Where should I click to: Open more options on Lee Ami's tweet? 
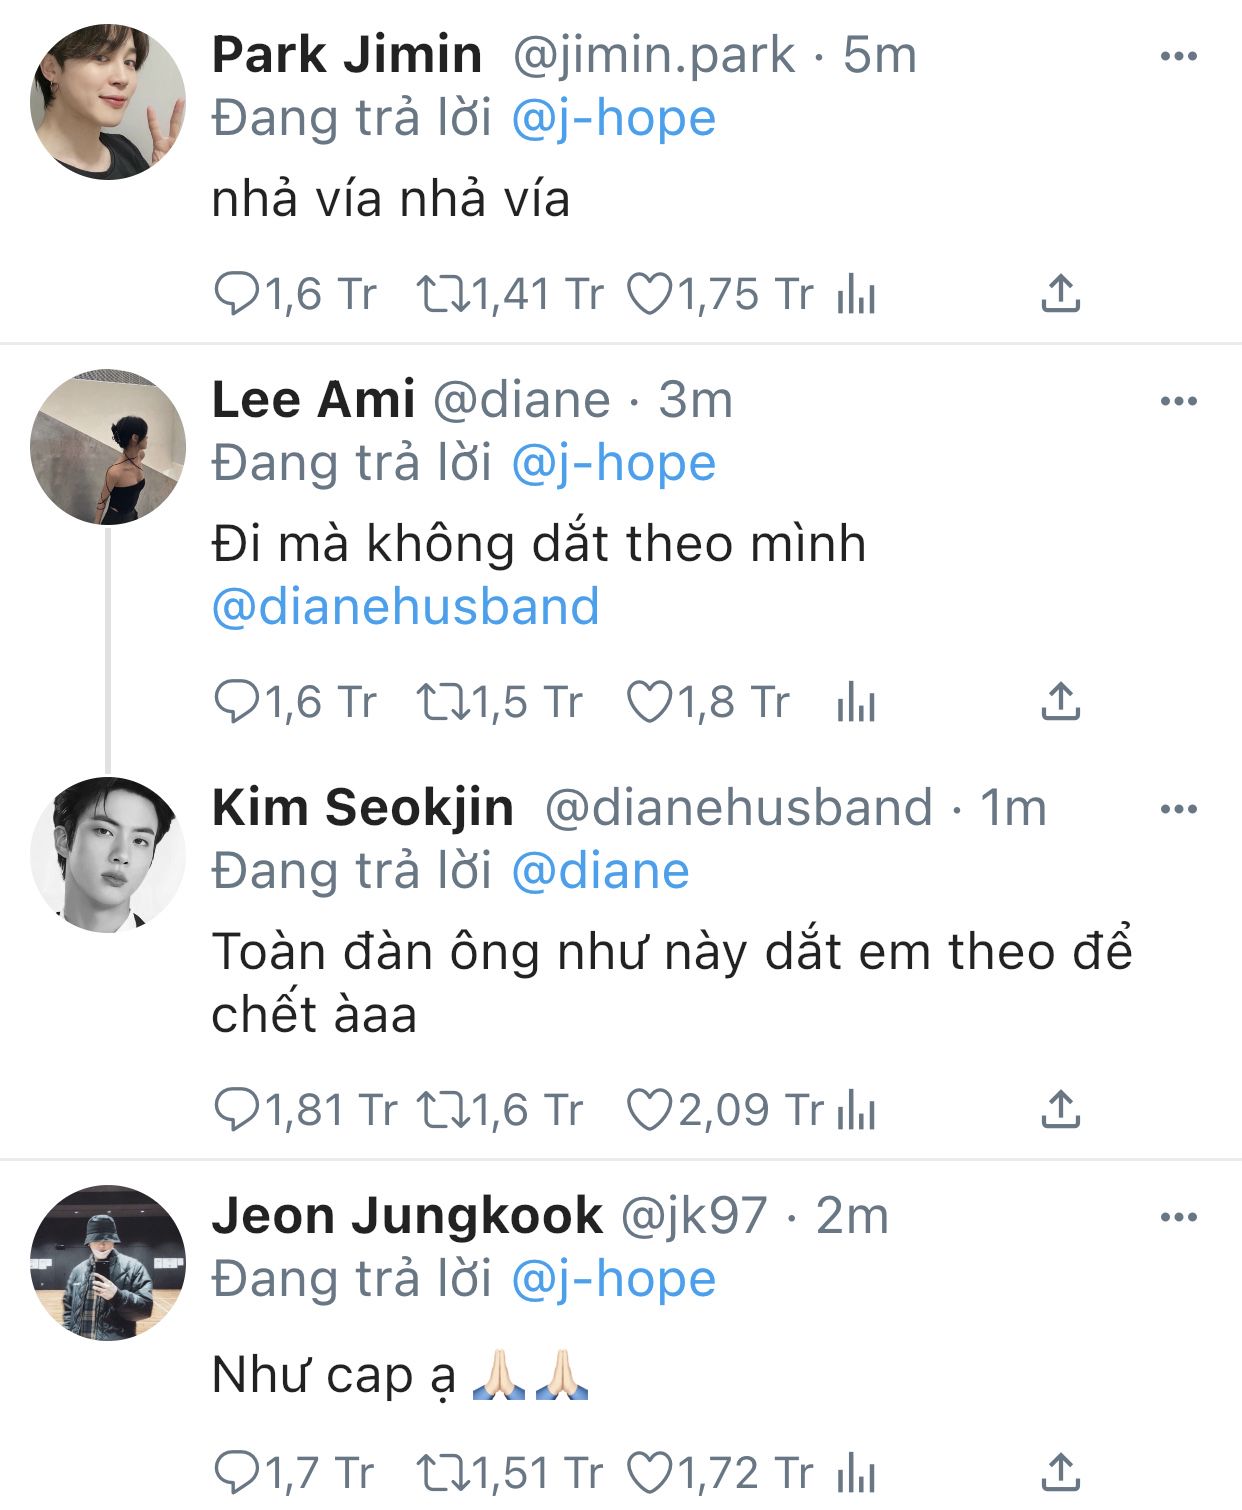click(1178, 401)
